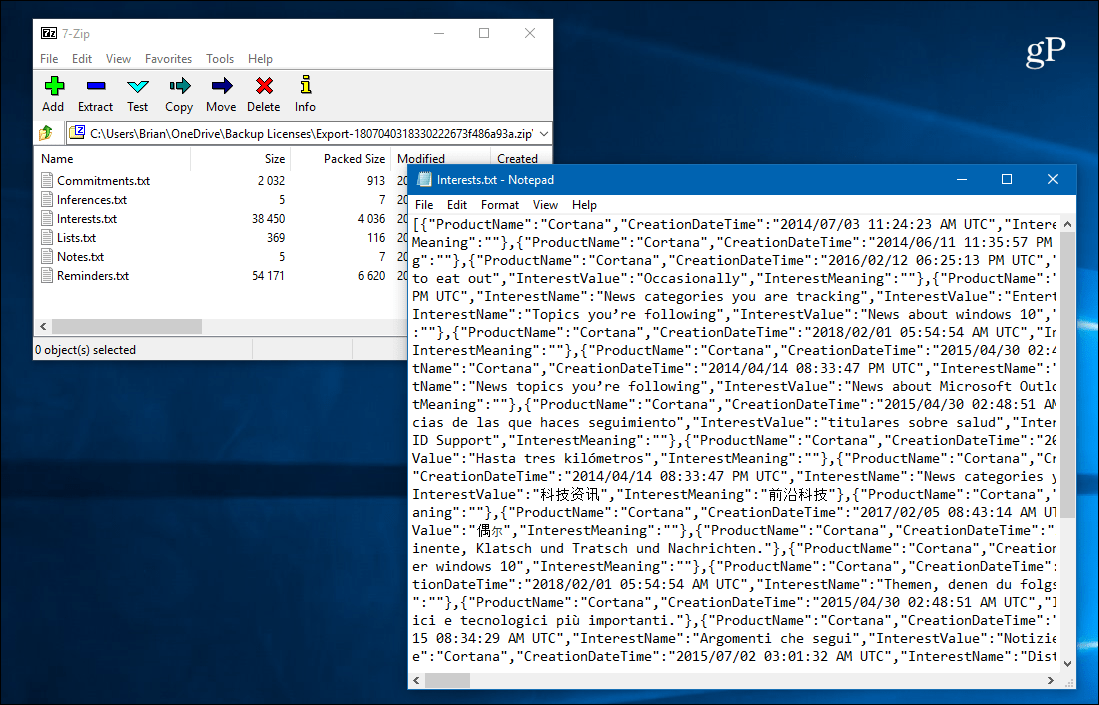The height and width of the screenshot is (705, 1099).
Task: Open the 7-Zip Edit menu
Action: point(82,59)
